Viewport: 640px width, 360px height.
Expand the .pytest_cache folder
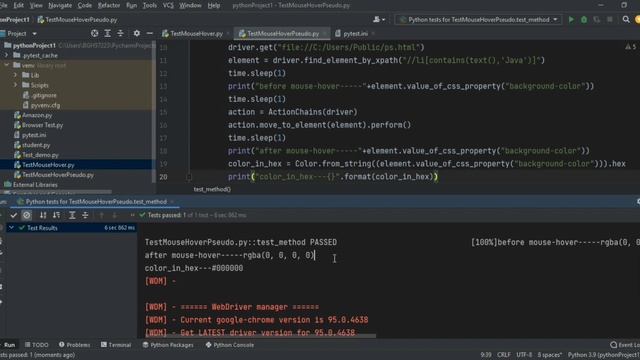coord(6,55)
